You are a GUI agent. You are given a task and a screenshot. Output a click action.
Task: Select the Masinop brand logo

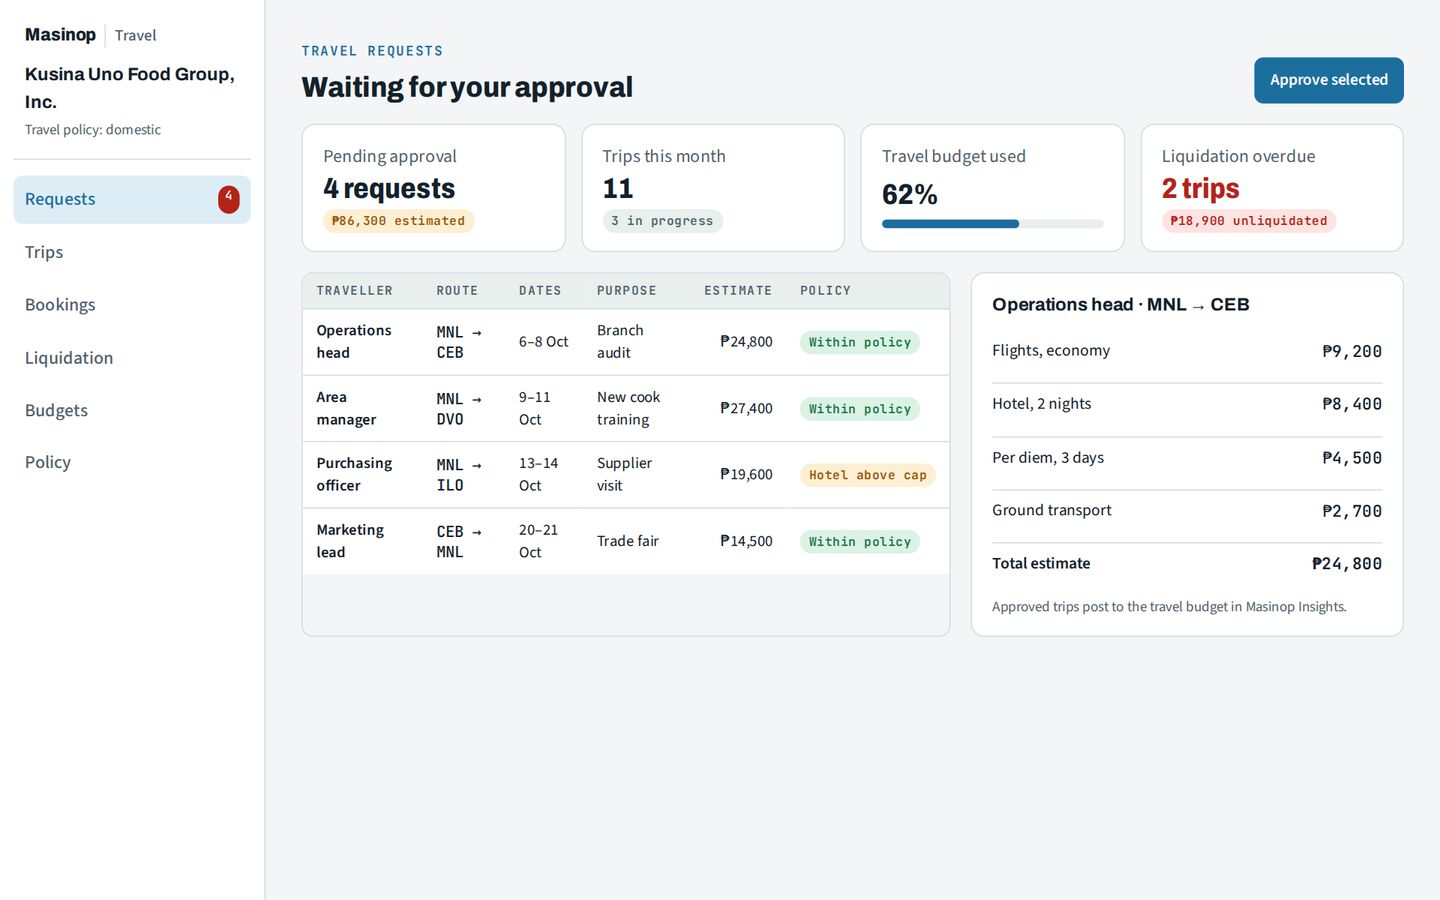pos(60,35)
